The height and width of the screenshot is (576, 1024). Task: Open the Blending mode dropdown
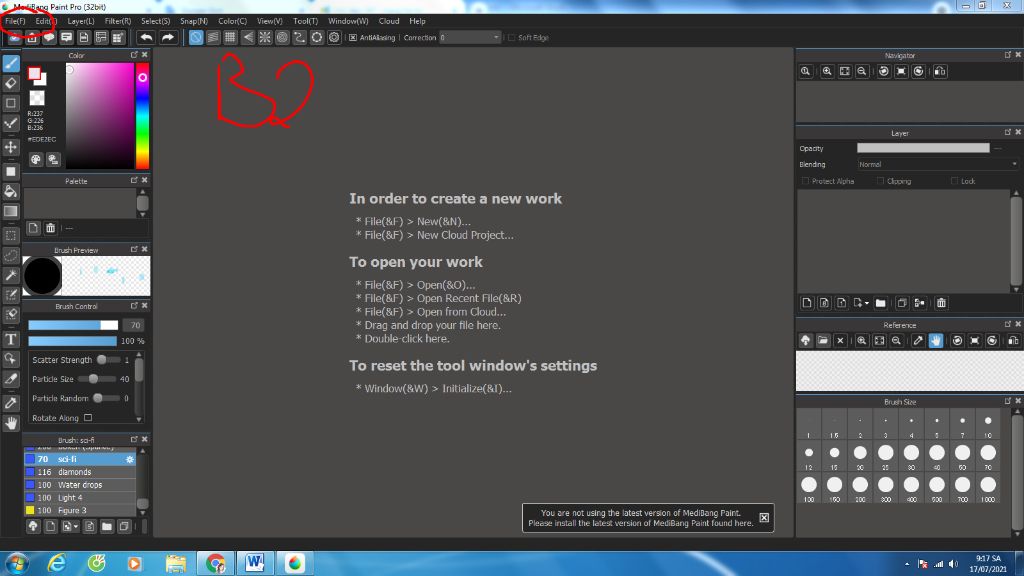[938, 165]
